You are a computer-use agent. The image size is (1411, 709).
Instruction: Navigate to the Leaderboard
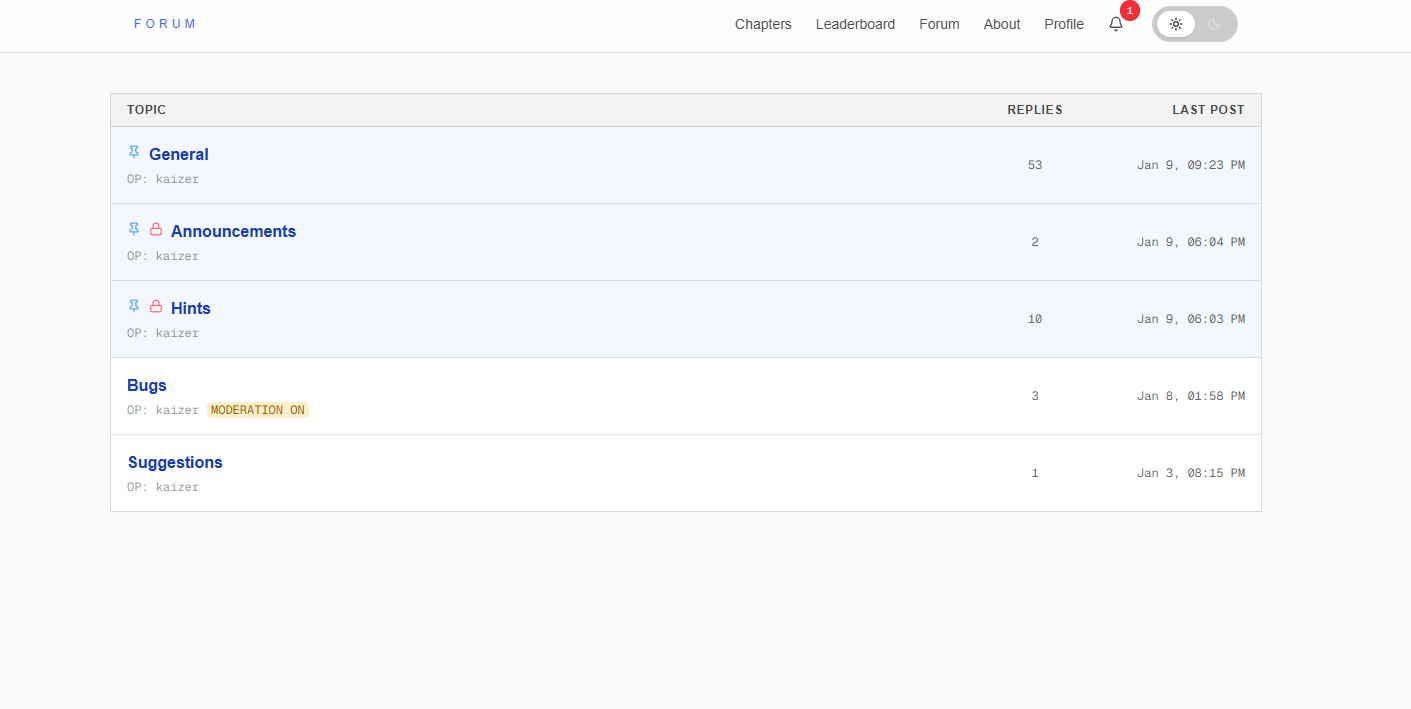coord(855,24)
